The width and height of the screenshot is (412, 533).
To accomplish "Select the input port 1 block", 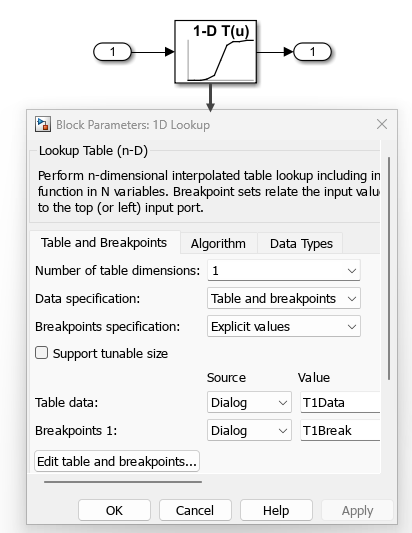I will click(x=112, y=52).
